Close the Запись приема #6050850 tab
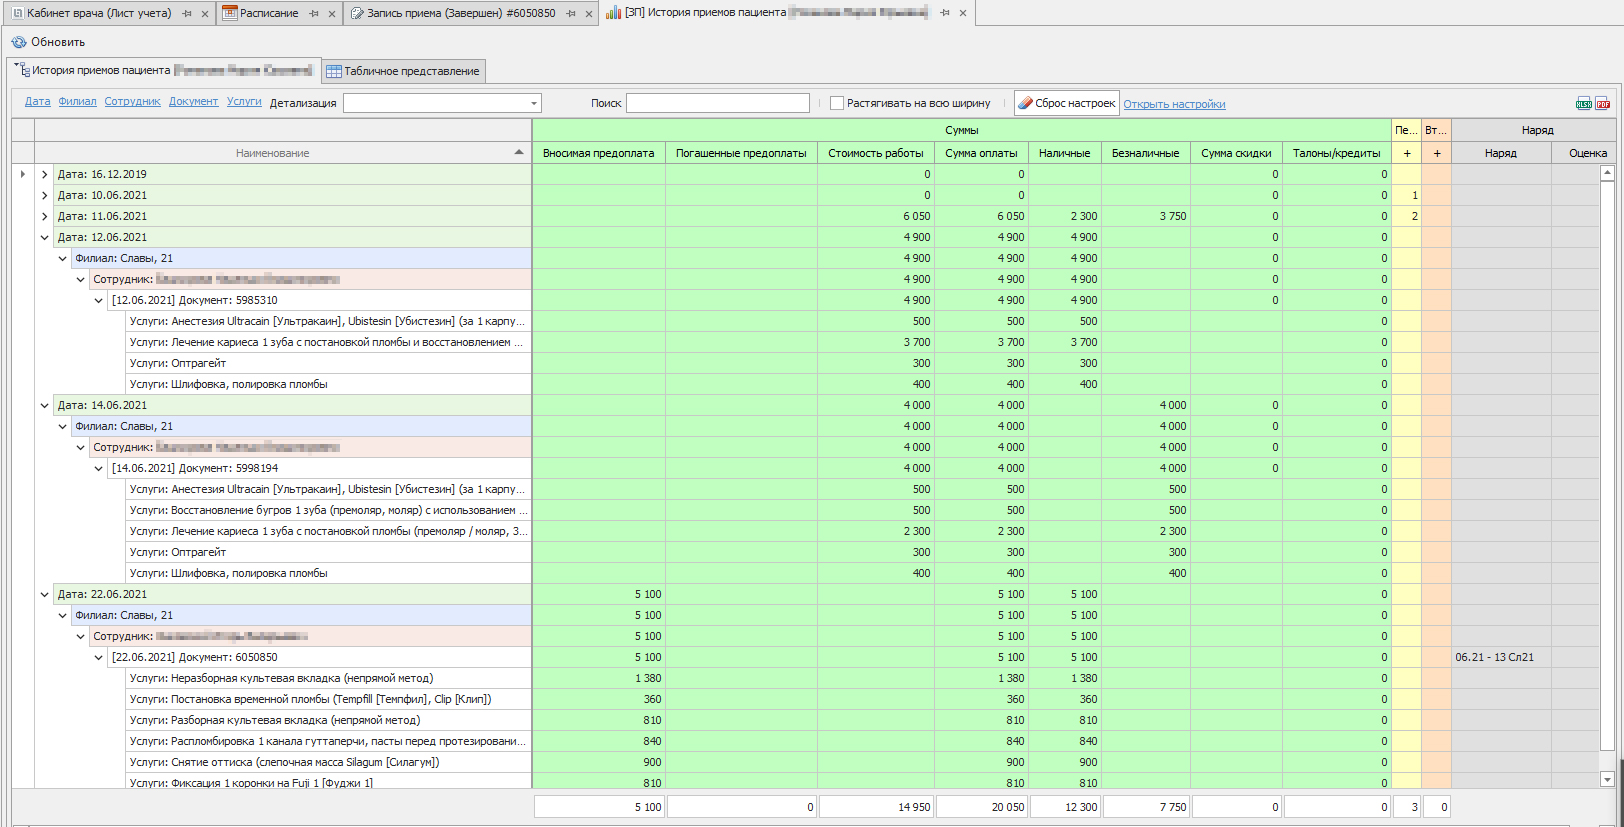Viewport: 1624px width, 827px height. click(588, 14)
